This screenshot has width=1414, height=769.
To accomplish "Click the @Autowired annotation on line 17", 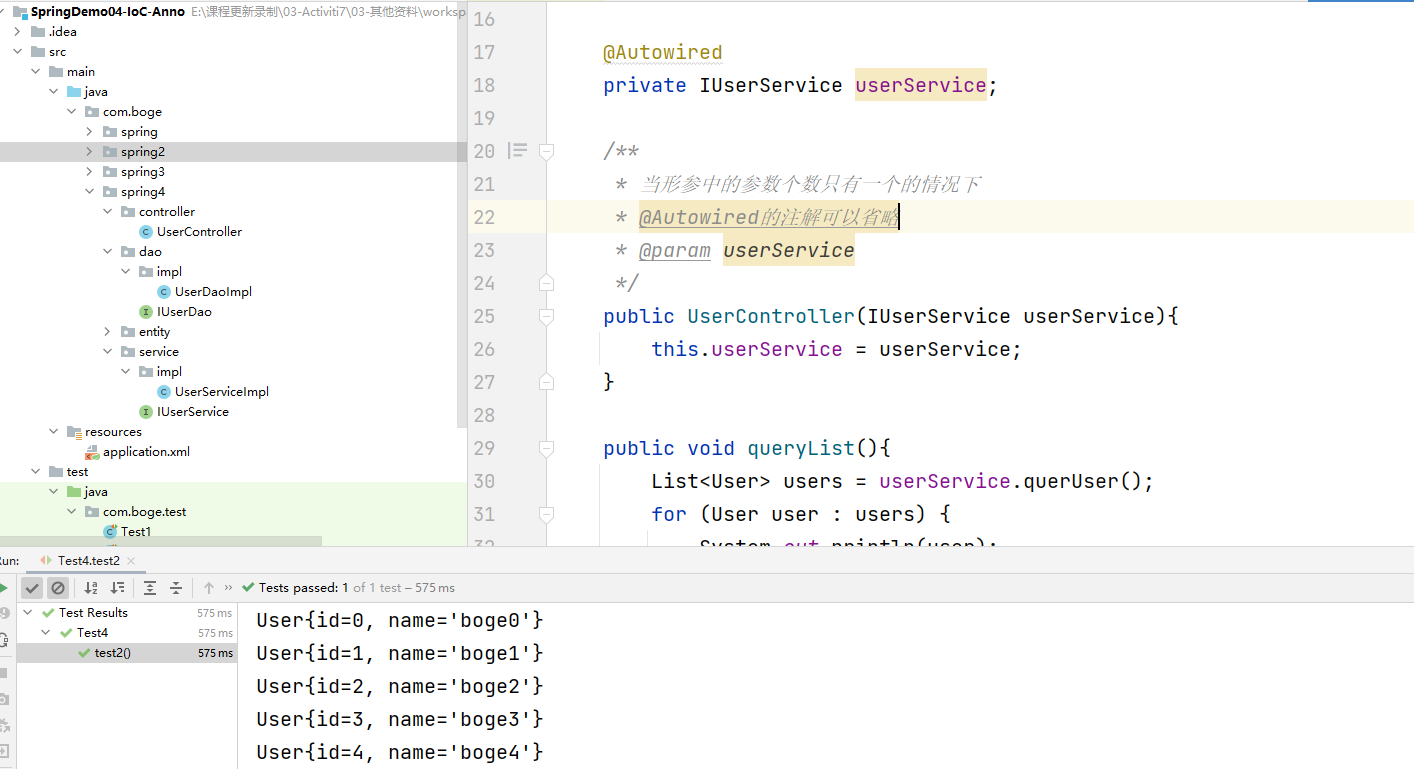I will coord(662,52).
